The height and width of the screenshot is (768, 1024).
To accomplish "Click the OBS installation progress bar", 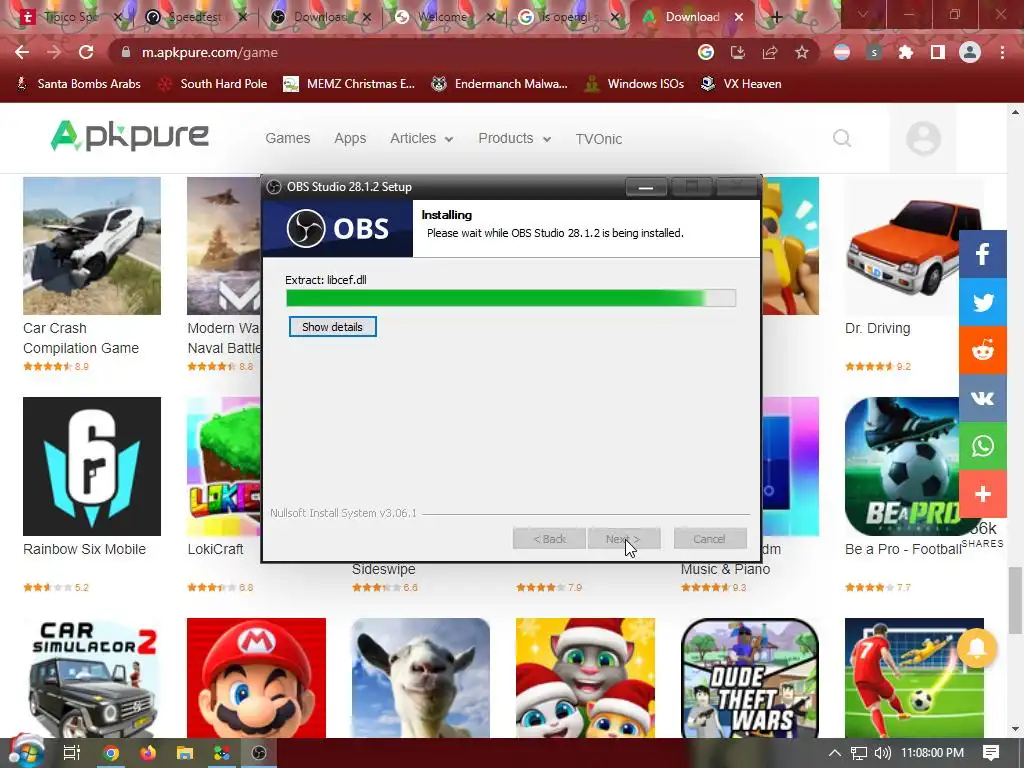I will click(511, 298).
